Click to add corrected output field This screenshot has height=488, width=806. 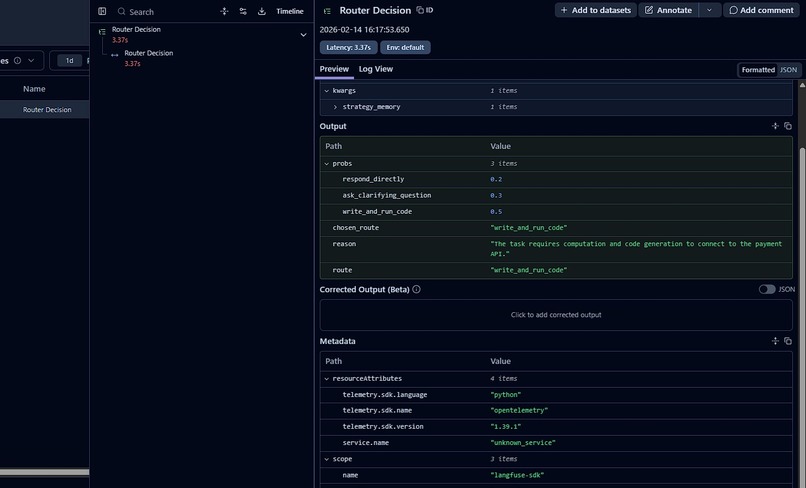556,315
